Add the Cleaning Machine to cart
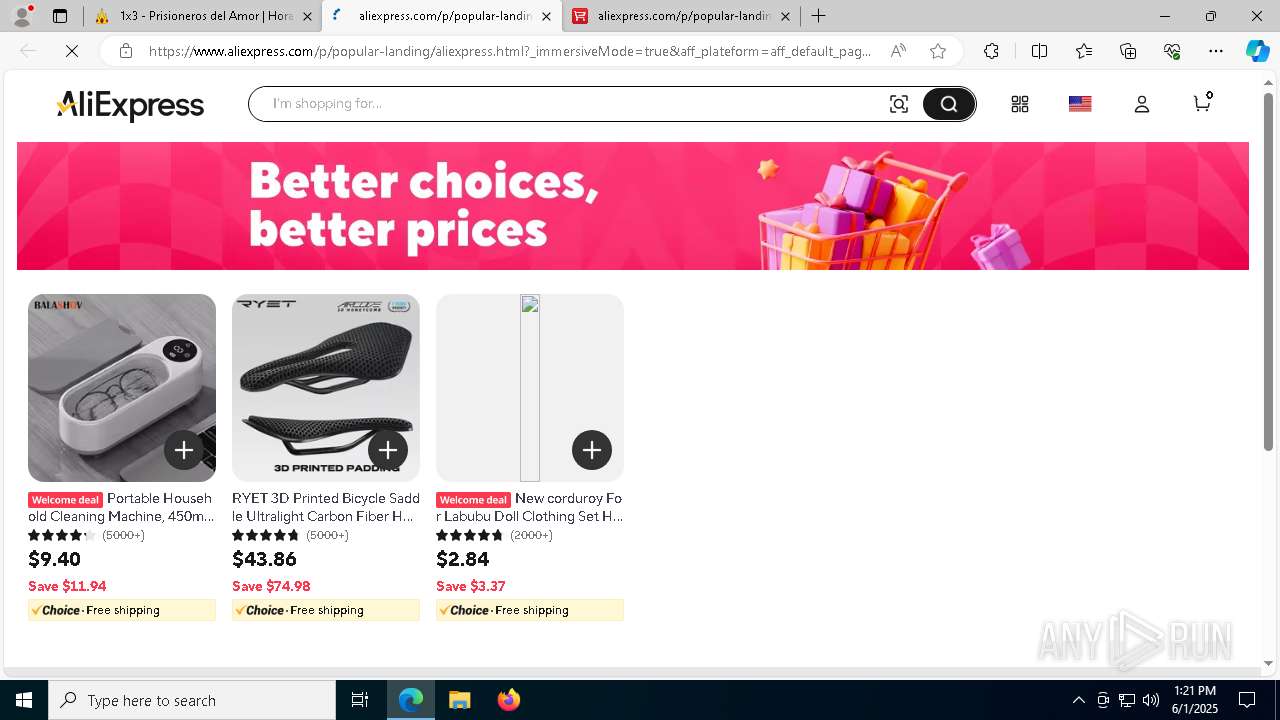This screenshot has height=720, width=1280. tap(184, 450)
